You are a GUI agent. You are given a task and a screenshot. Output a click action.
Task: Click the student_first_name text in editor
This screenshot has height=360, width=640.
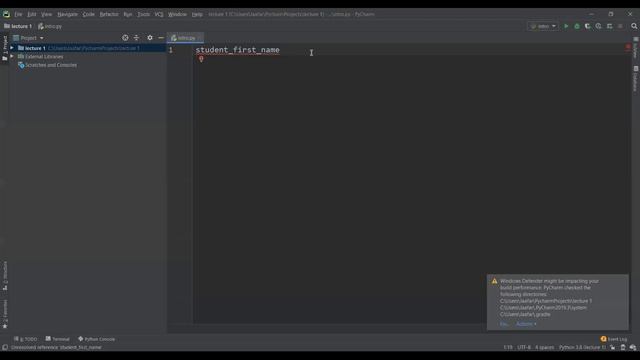pos(238,50)
